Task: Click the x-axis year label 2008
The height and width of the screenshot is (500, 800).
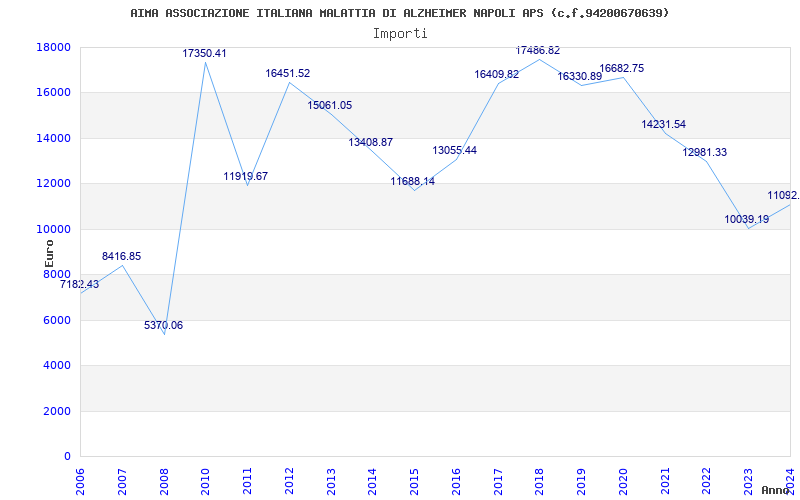Action: click(164, 482)
